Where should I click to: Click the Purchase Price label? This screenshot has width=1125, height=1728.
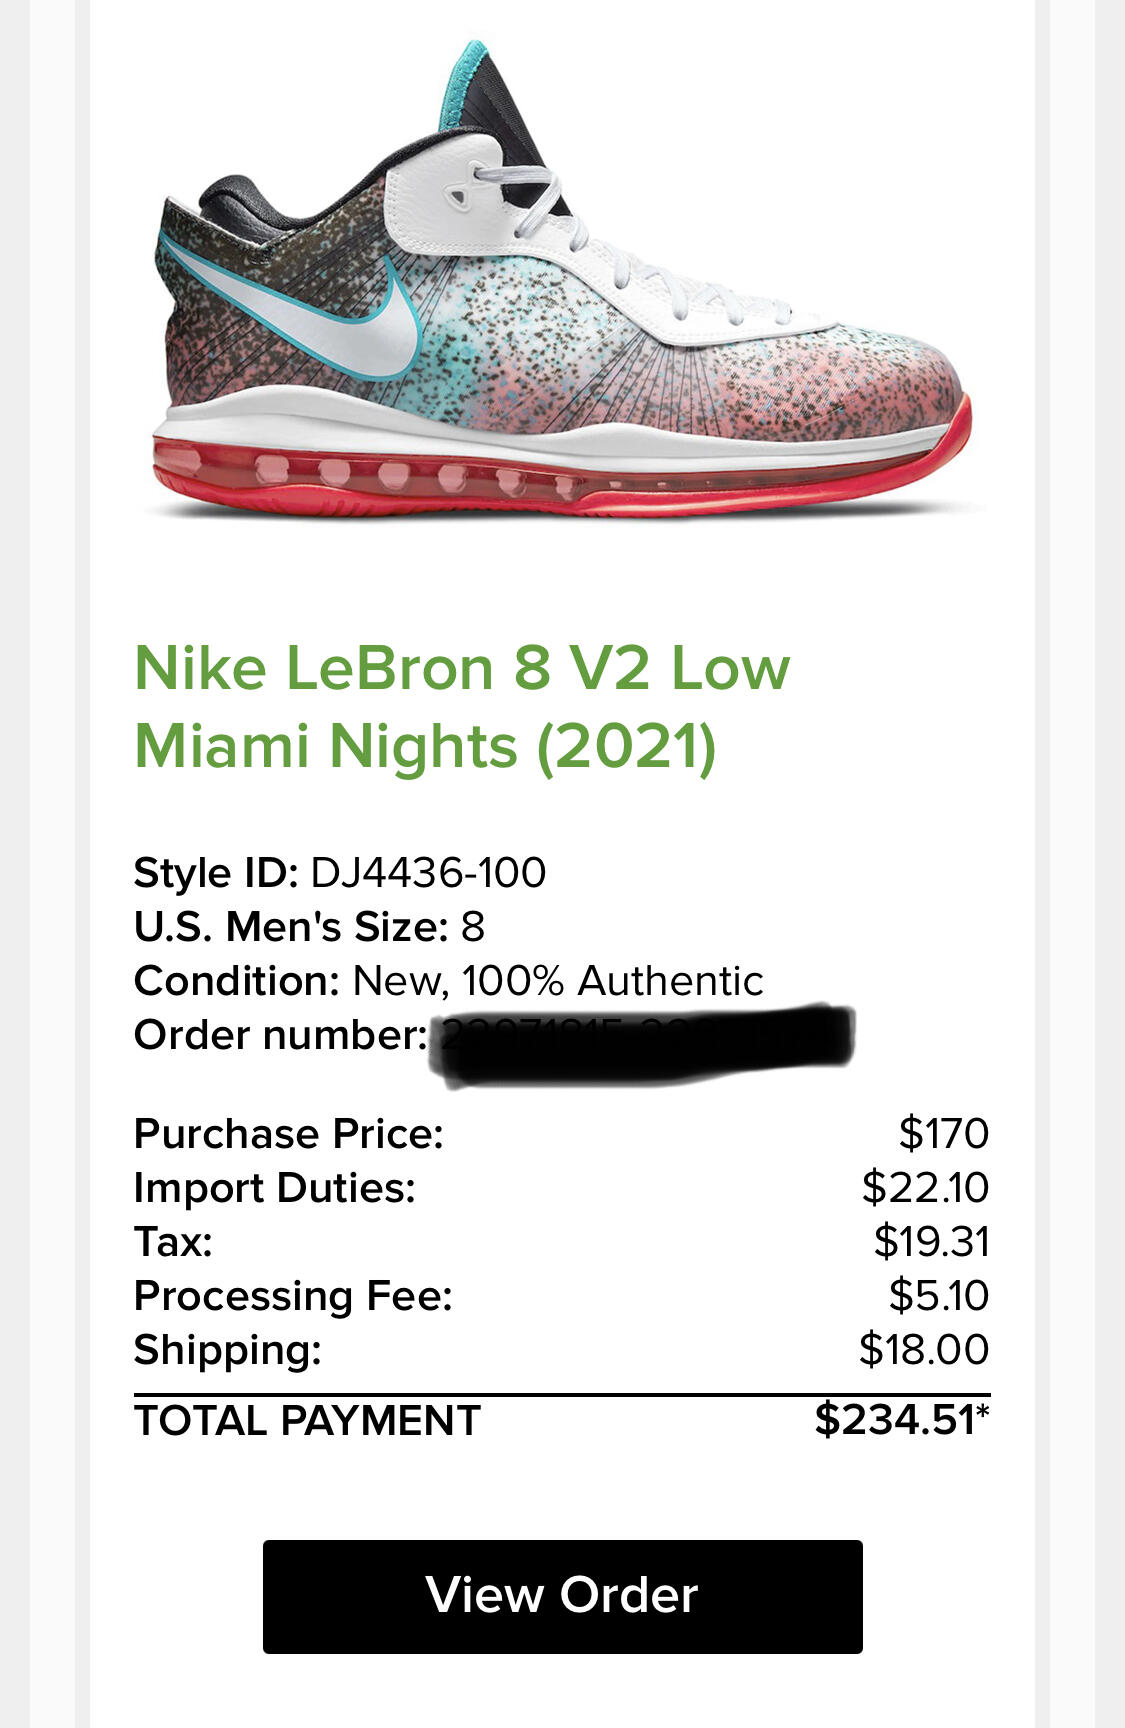point(289,1134)
